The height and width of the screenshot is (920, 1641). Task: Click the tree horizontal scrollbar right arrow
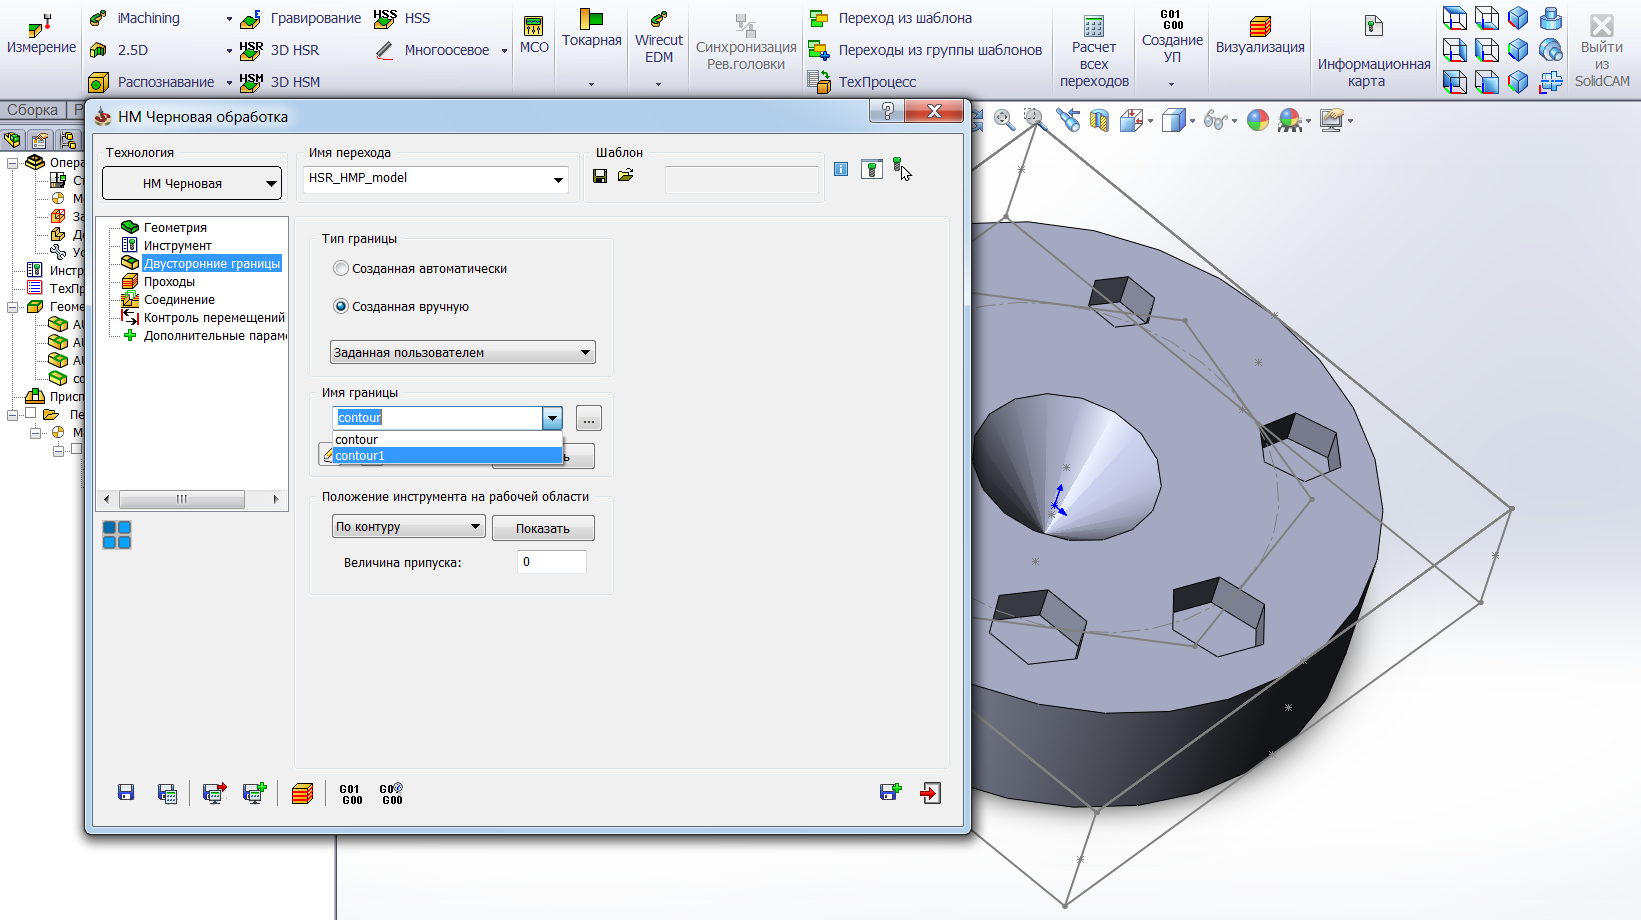tap(276, 499)
